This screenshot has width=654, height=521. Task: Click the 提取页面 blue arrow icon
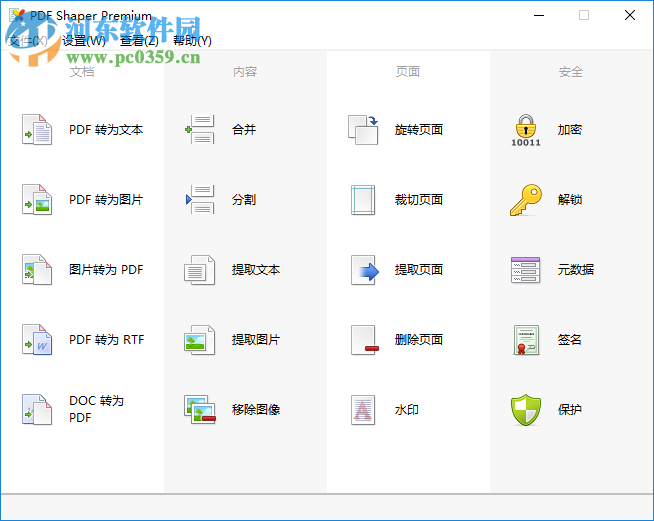[x=365, y=270]
